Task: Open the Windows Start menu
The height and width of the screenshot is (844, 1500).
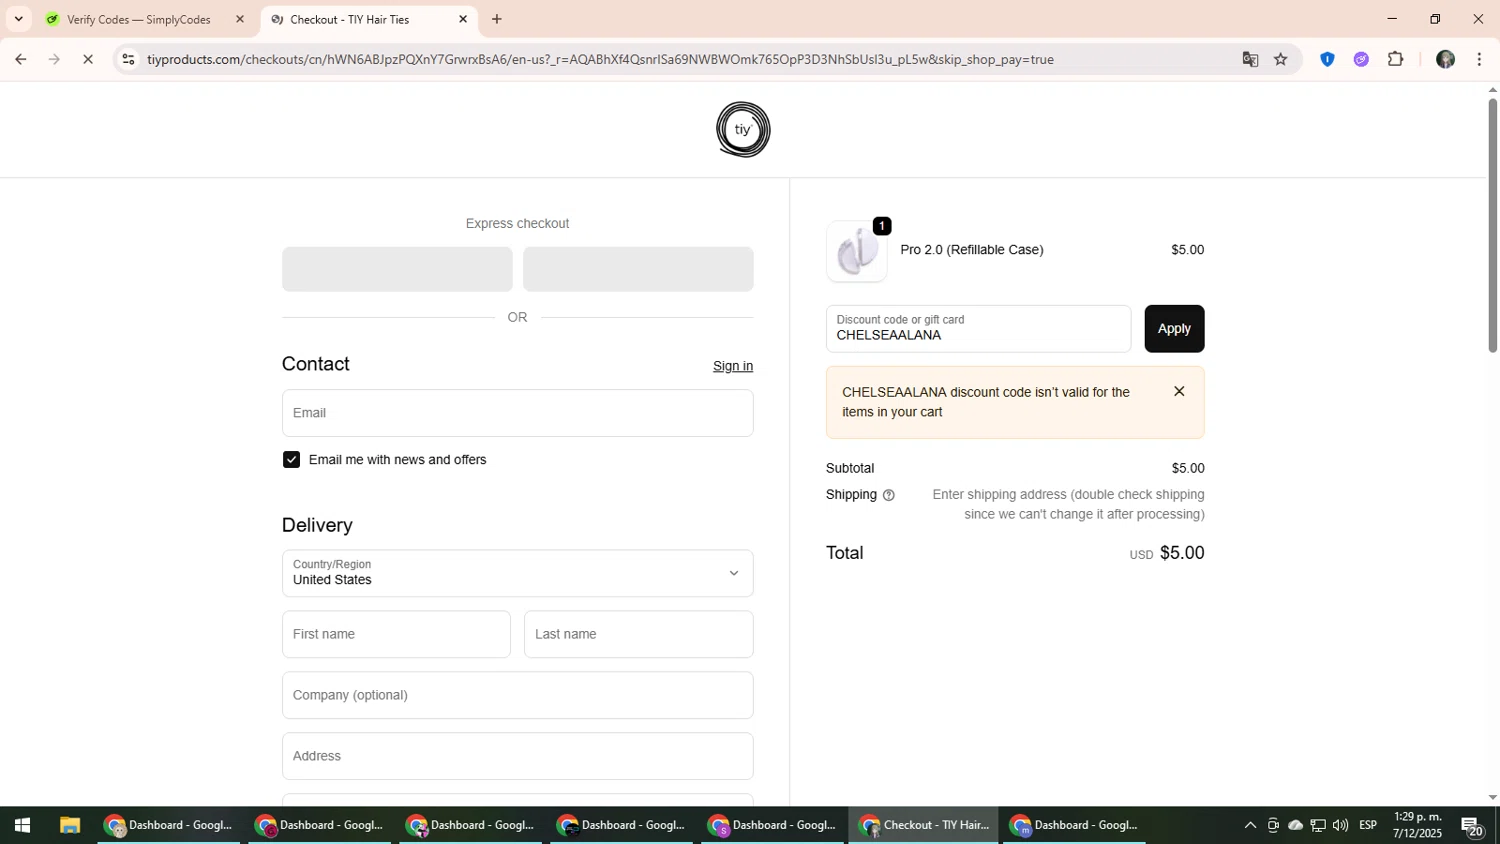Action: pos(22,825)
